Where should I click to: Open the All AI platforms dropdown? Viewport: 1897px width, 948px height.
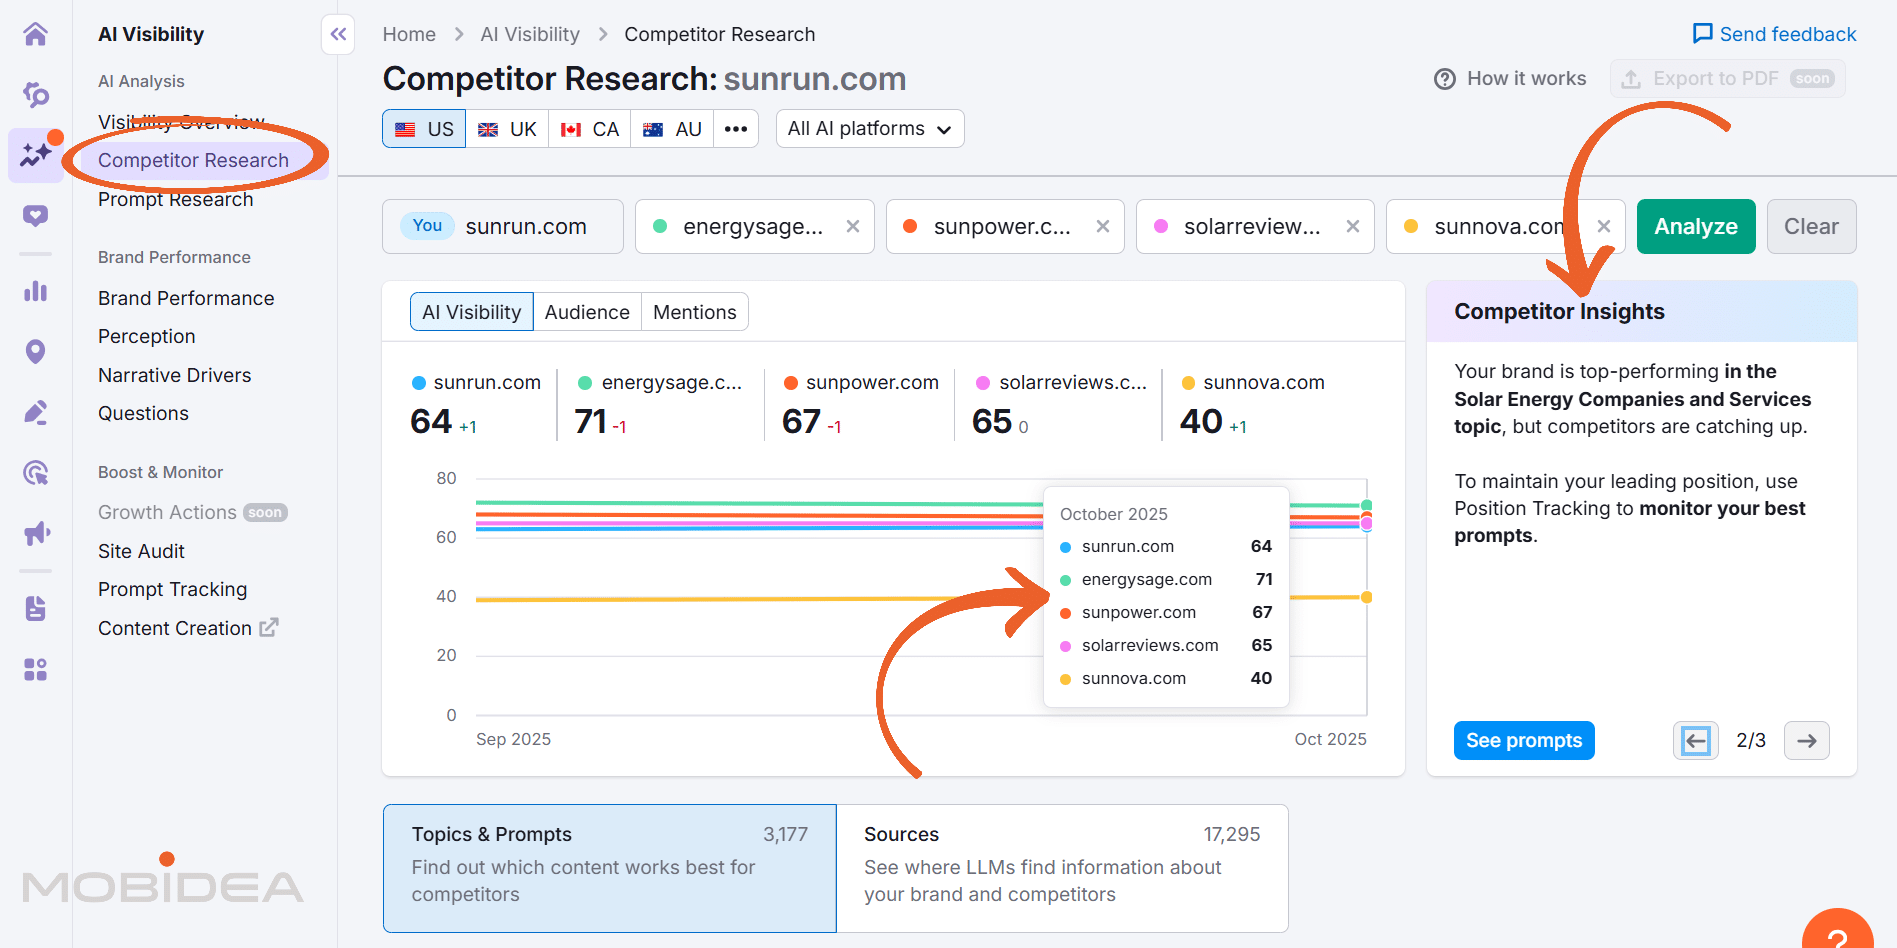click(x=869, y=128)
